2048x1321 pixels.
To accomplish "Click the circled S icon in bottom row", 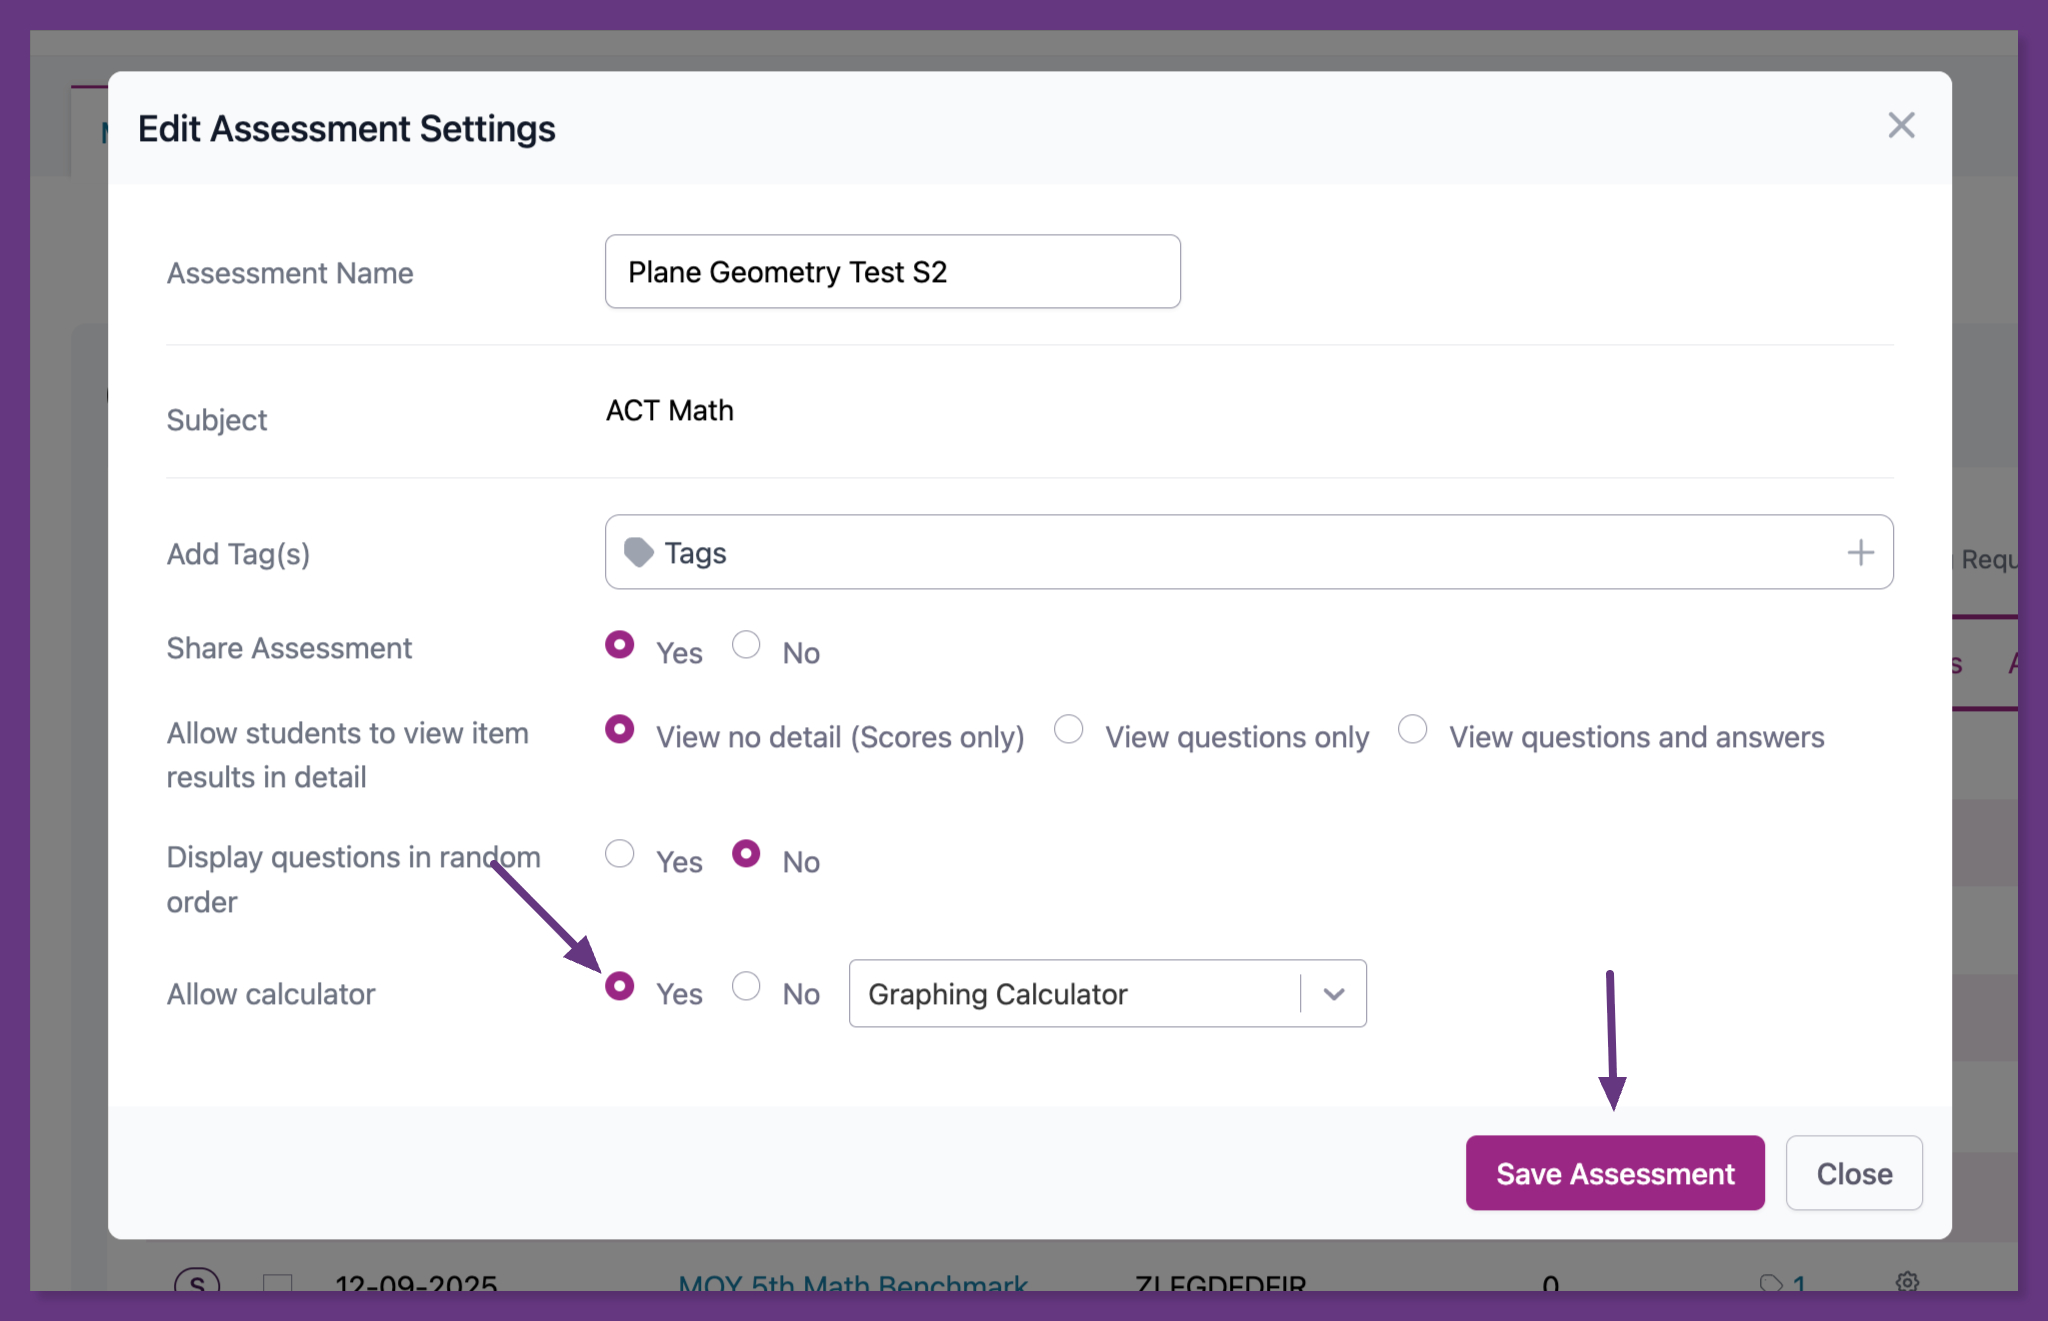I will click(197, 1283).
